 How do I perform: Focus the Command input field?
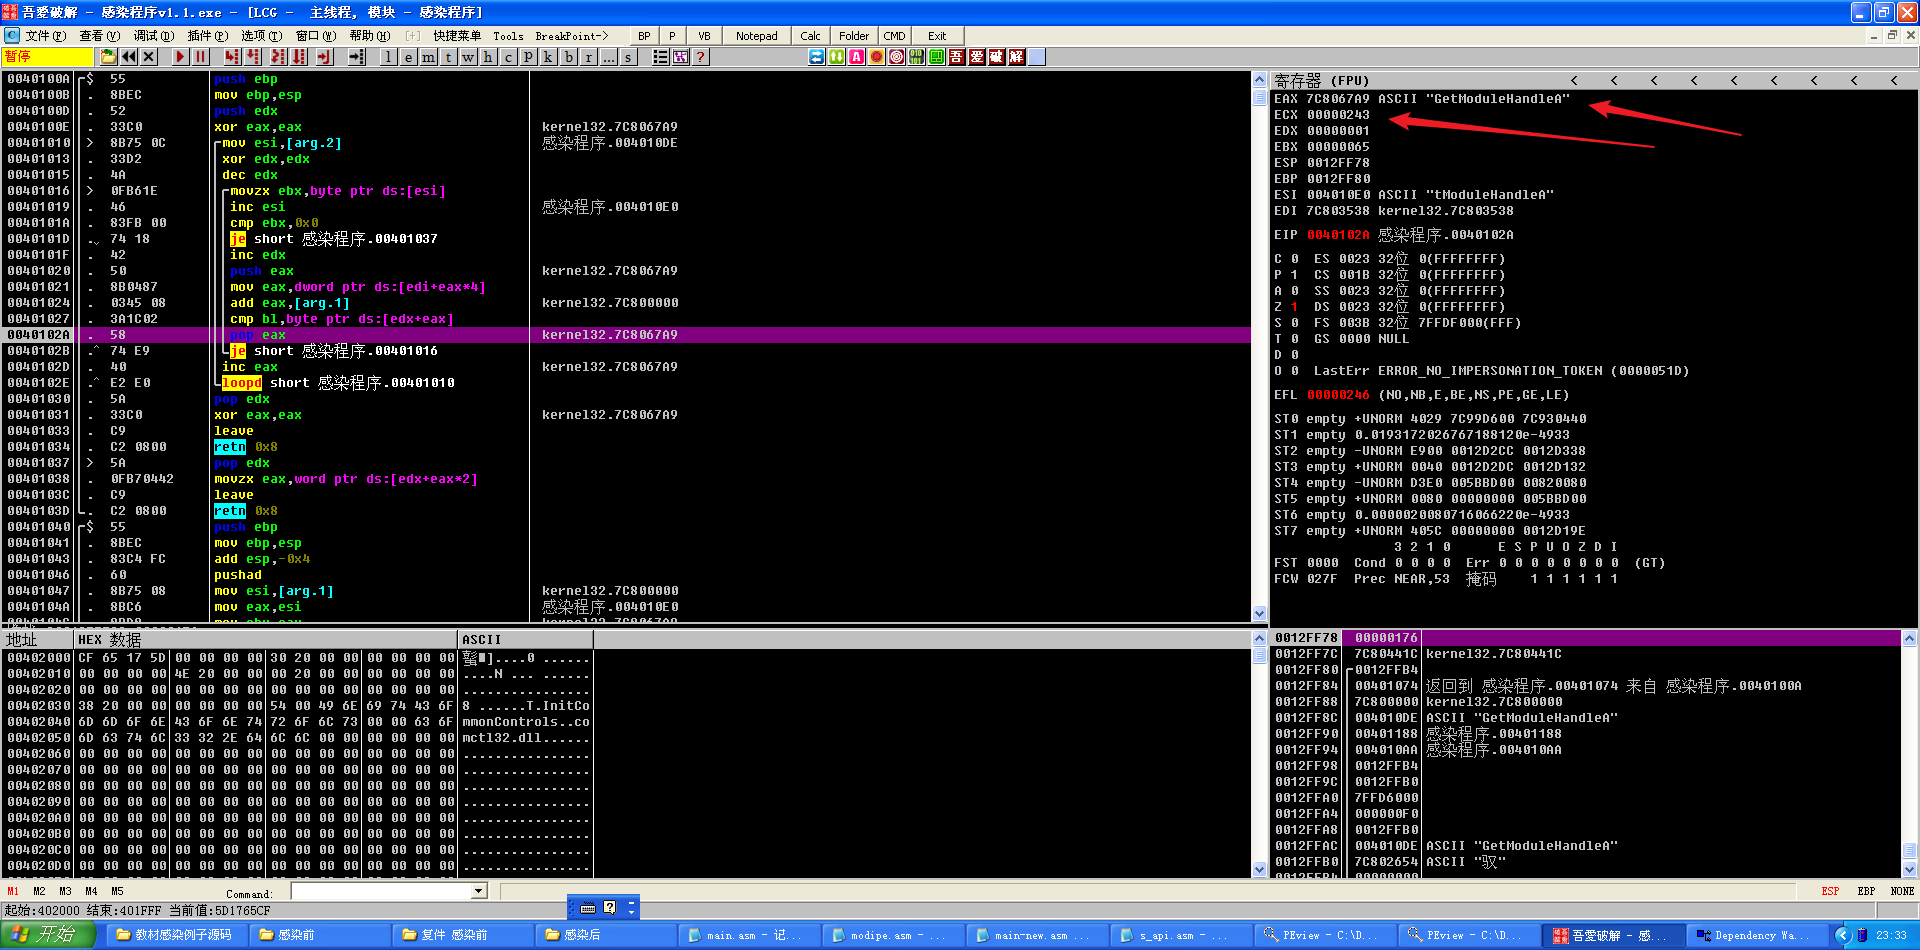[x=382, y=891]
